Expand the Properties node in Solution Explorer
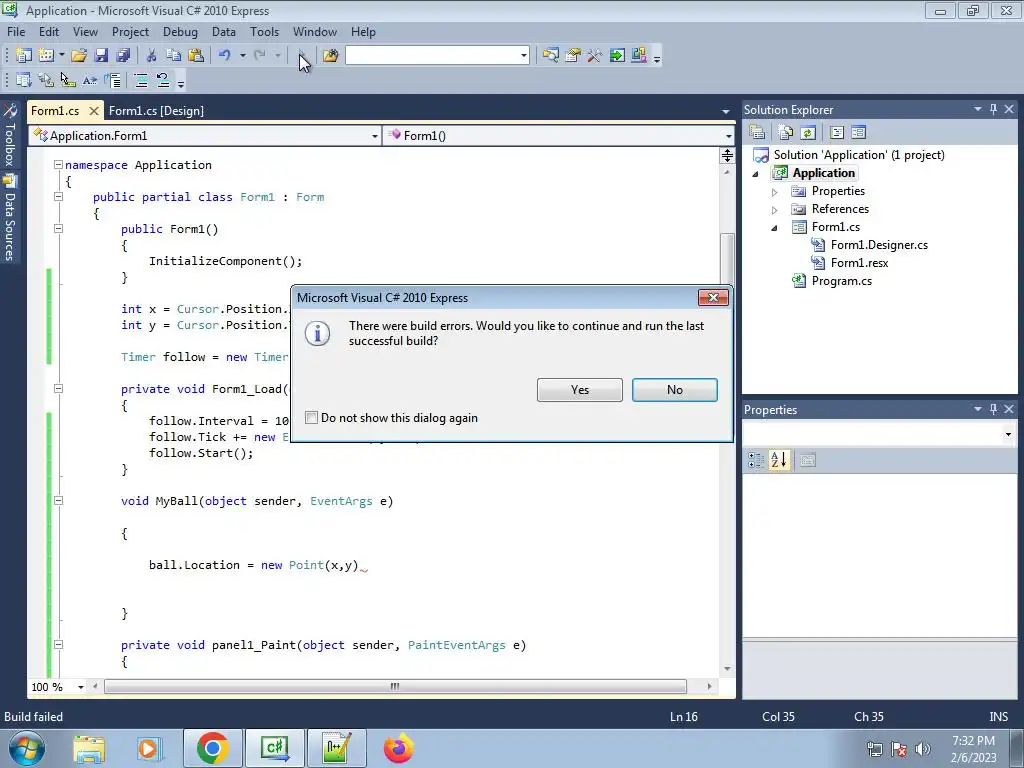The height and width of the screenshot is (768, 1024). tap(775, 192)
